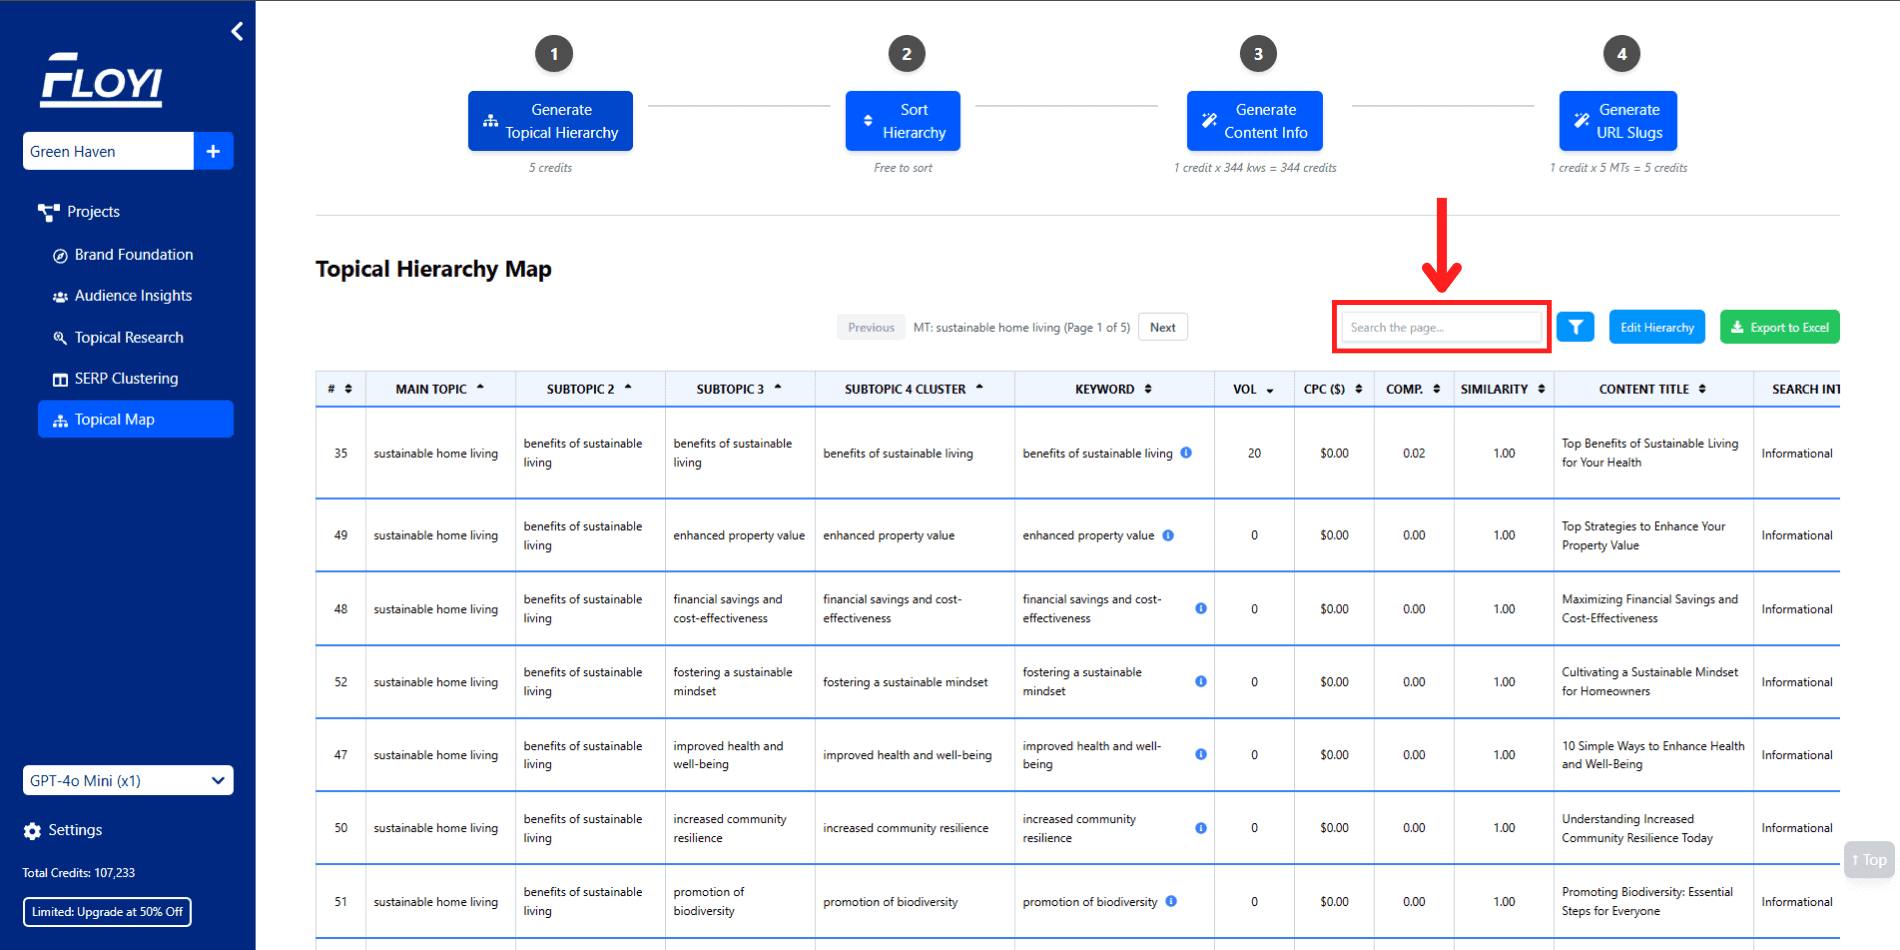Jump to top with the Top button
The image size is (1900, 950).
(x=1869, y=860)
